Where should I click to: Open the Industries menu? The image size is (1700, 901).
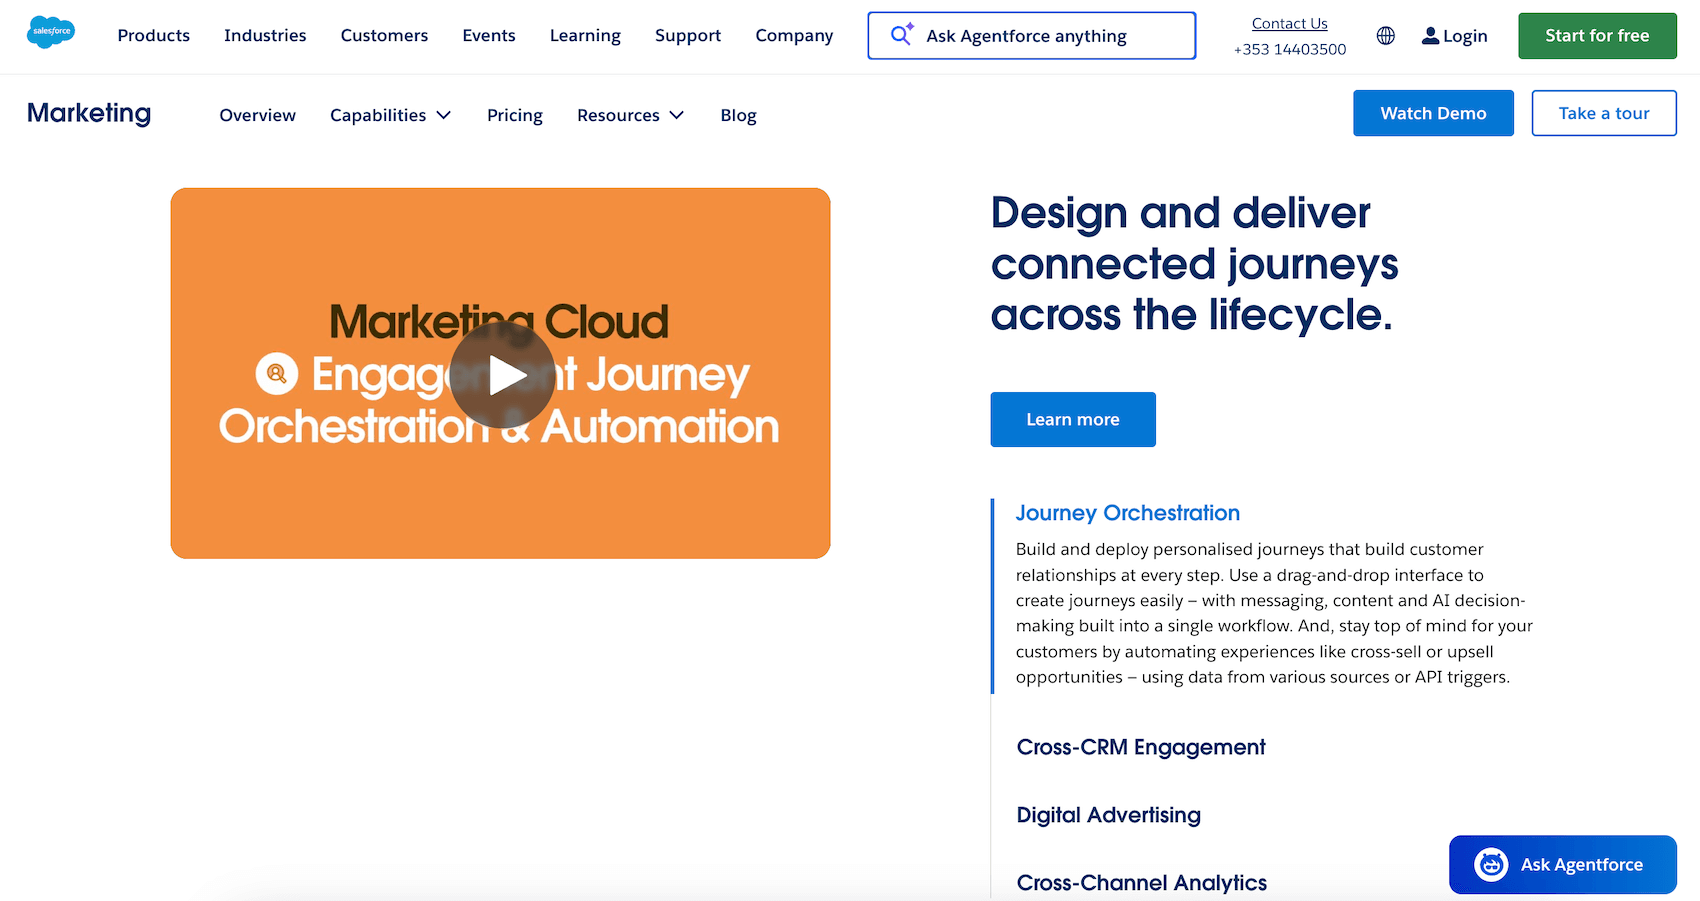(265, 35)
